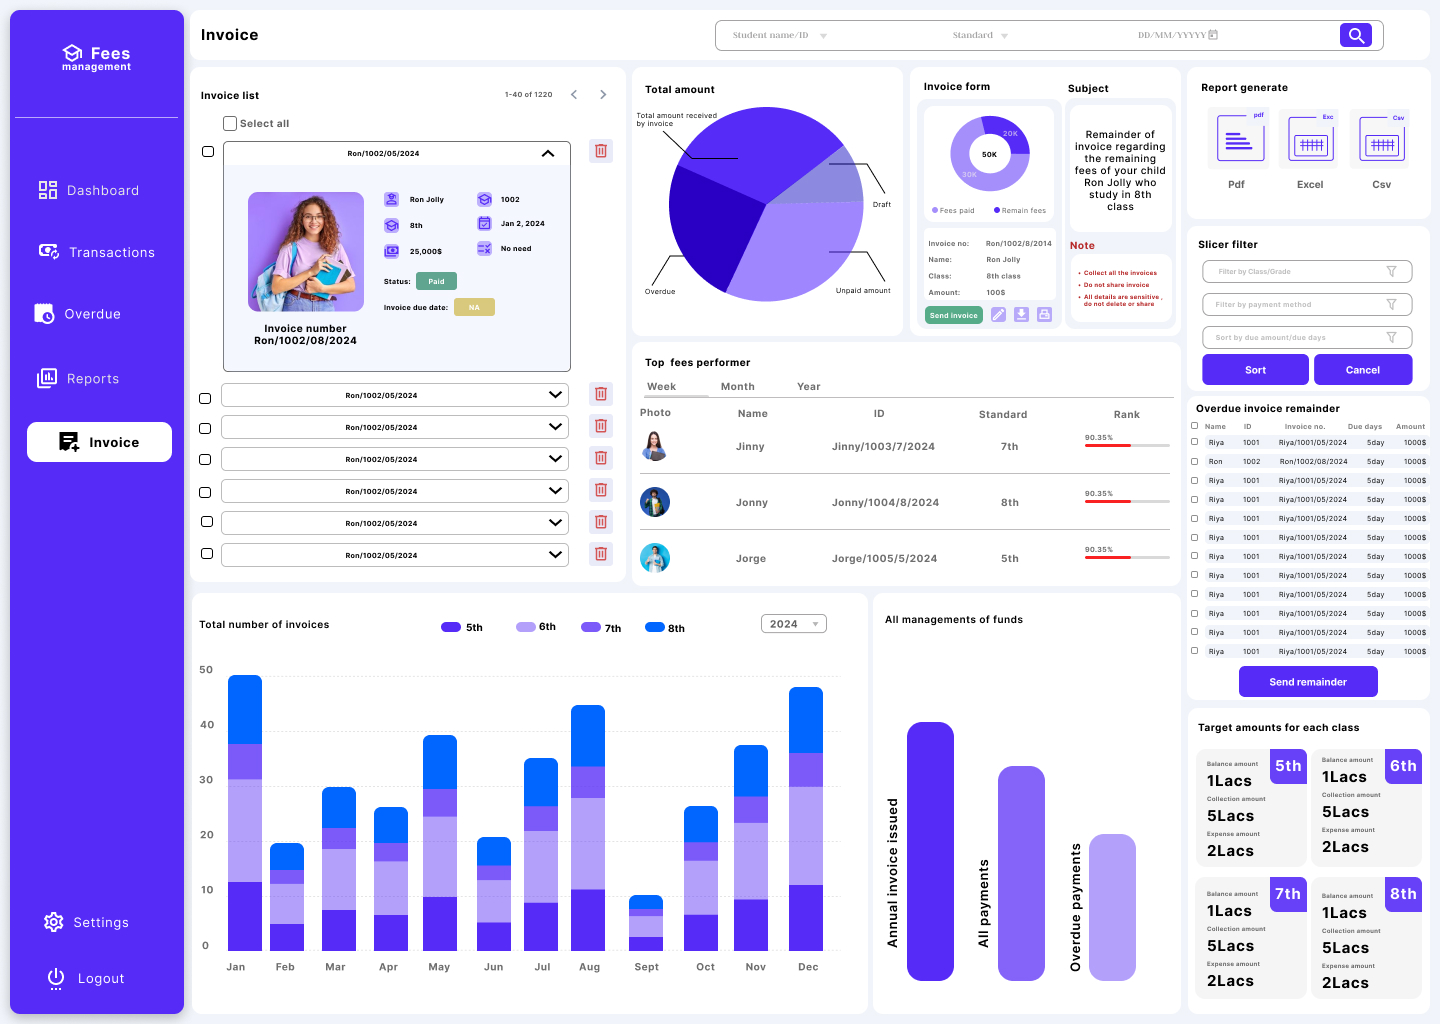Open Overdue in sidebar

coord(78,314)
